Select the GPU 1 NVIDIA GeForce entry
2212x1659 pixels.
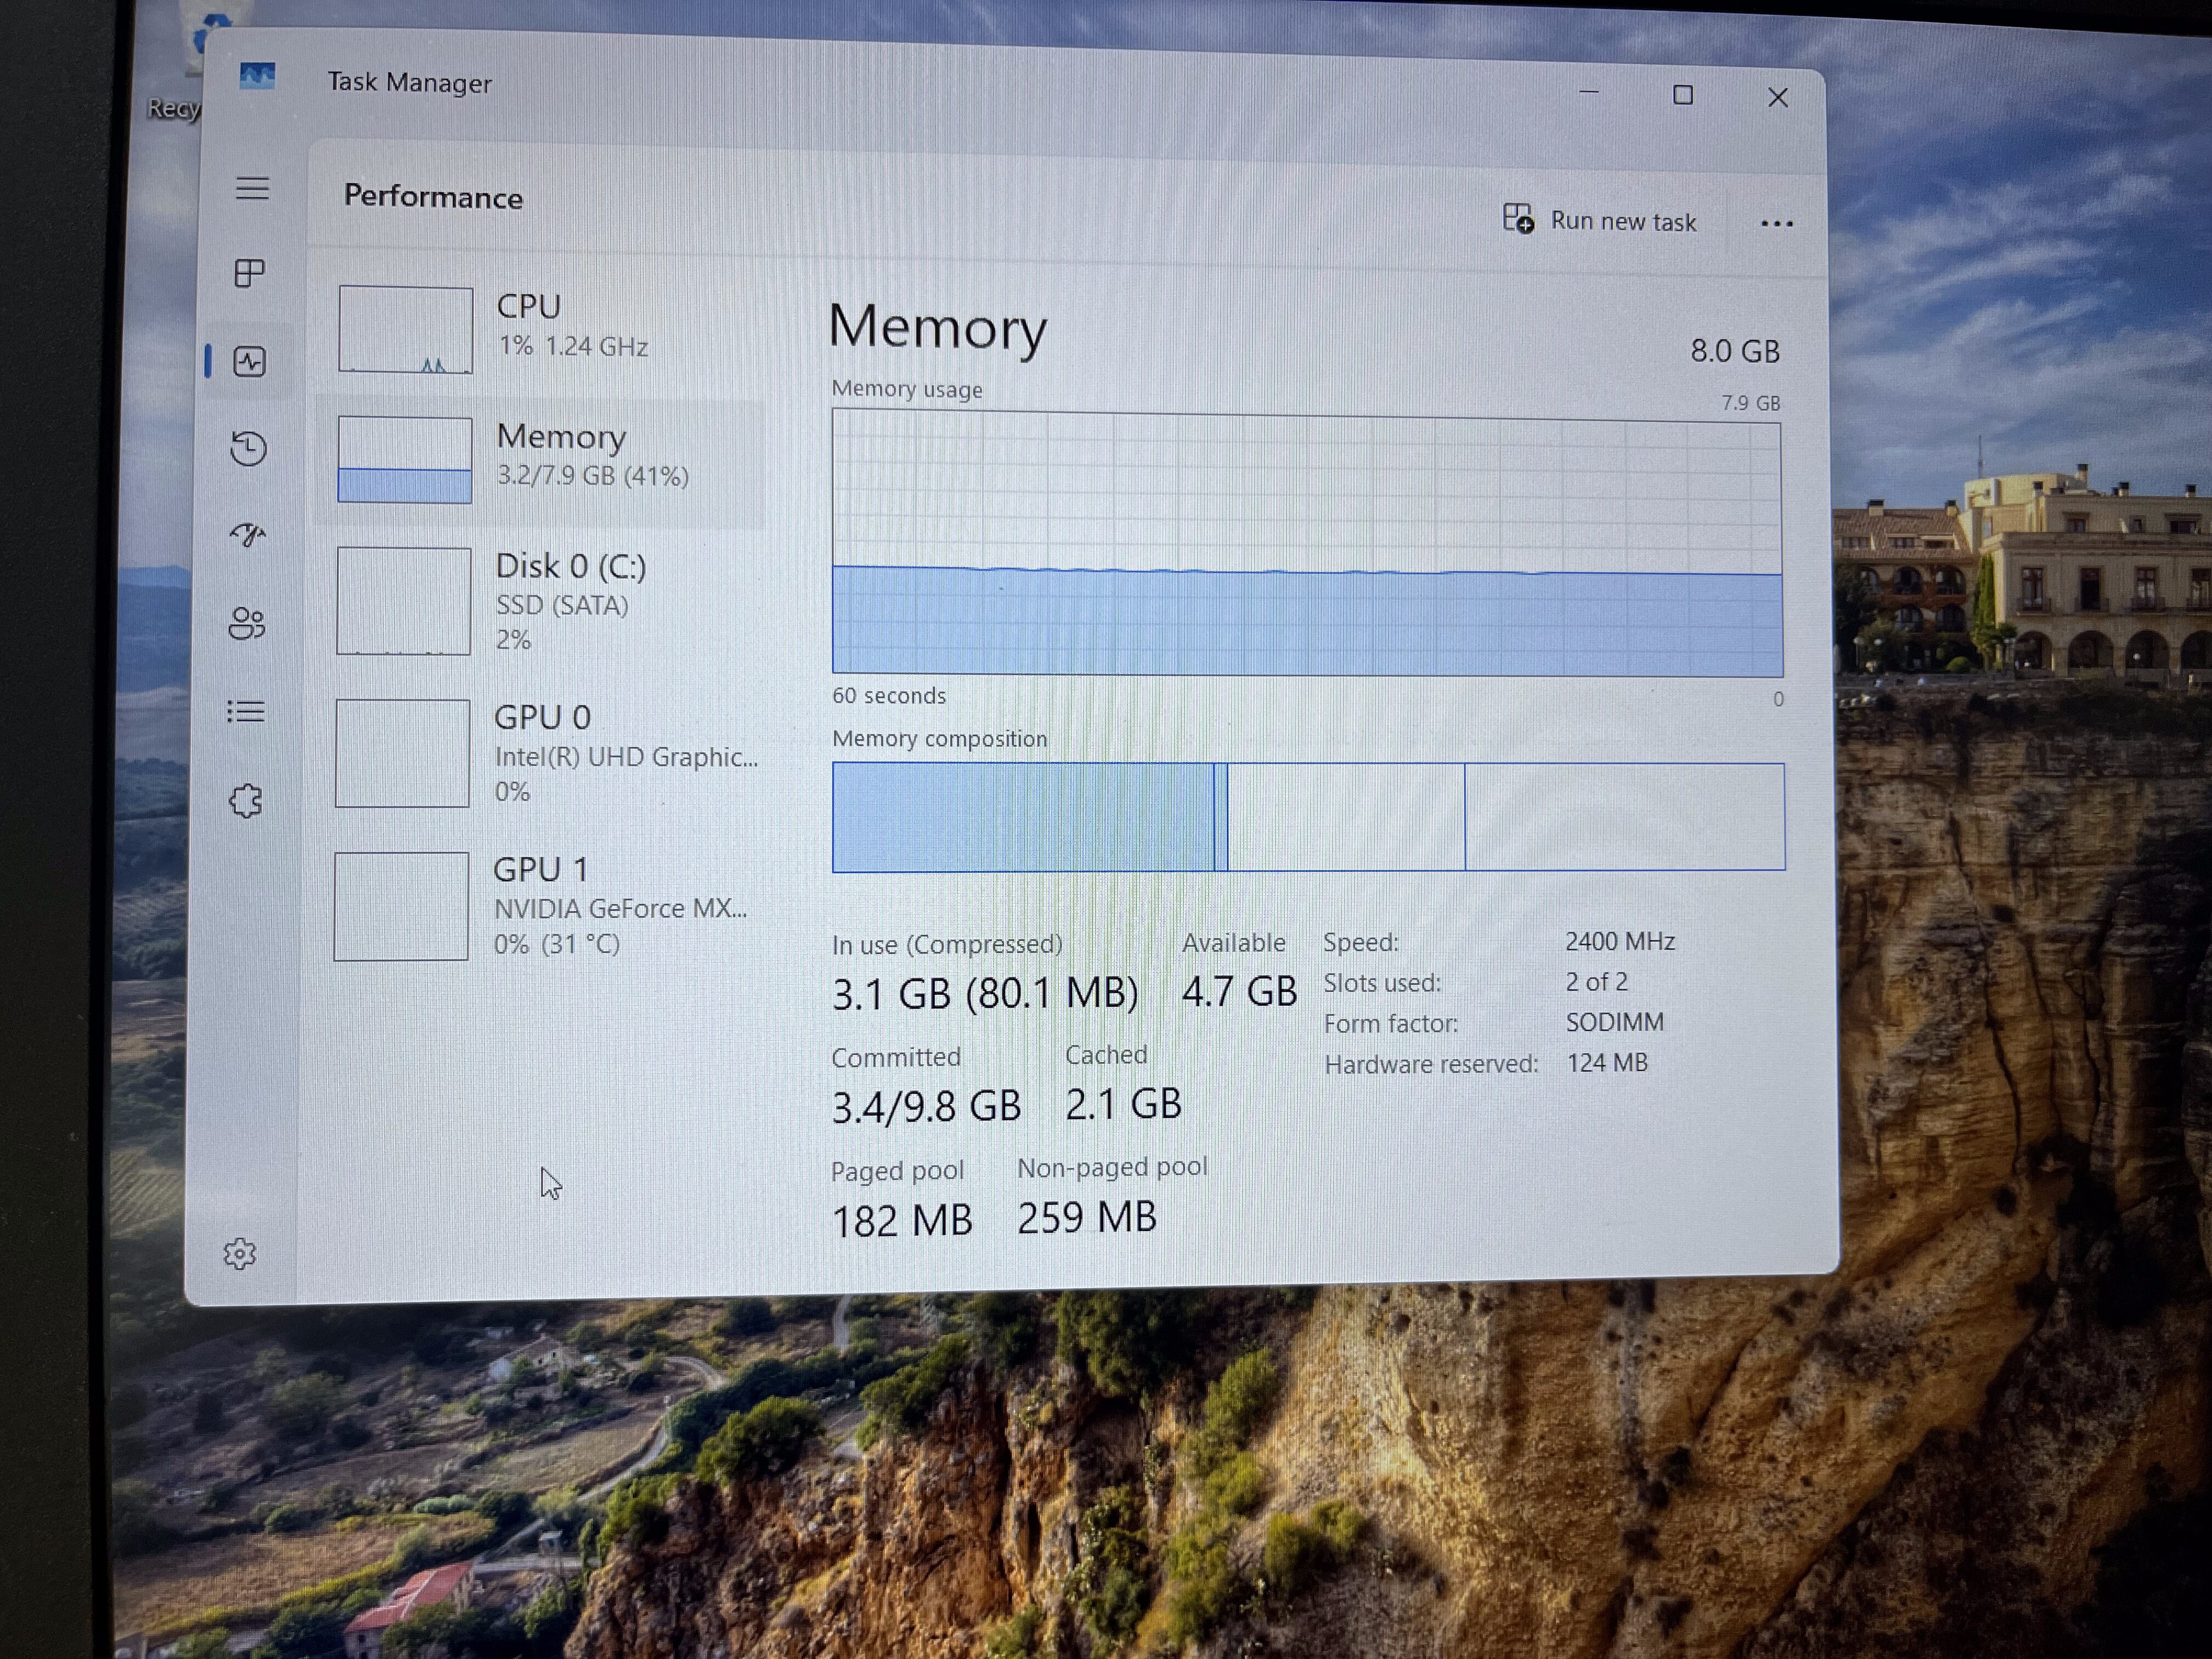click(x=540, y=906)
